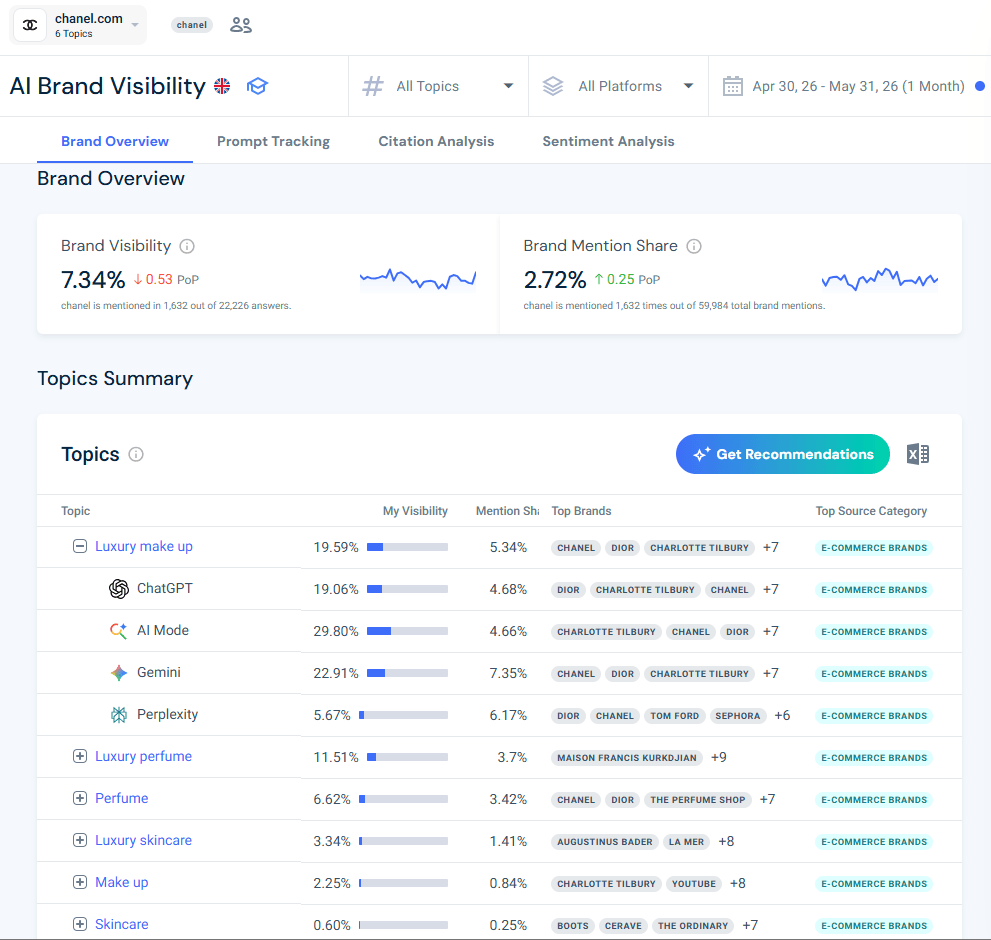The height and width of the screenshot is (940, 991).
Task: Open the graduation cap learning icon
Action: 257,86
